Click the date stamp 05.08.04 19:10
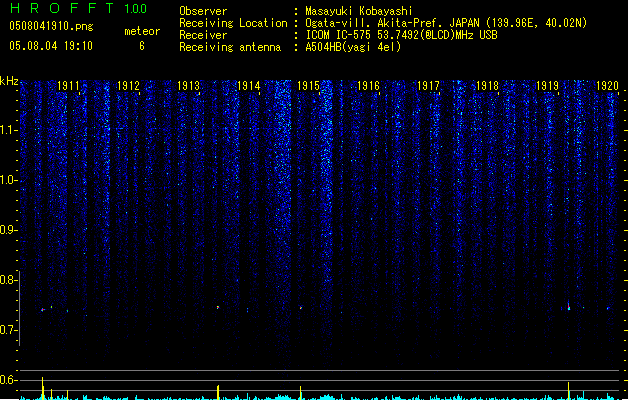The height and width of the screenshot is (400, 629). (x=51, y=46)
